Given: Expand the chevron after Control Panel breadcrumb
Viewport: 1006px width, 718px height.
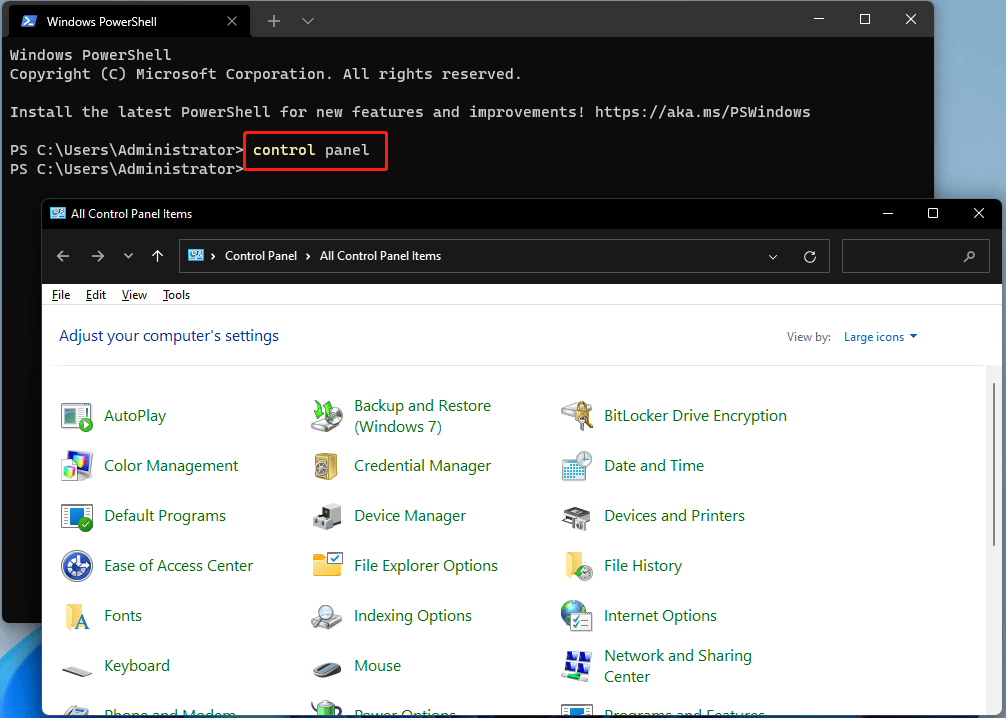Looking at the screenshot, I should point(308,256).
